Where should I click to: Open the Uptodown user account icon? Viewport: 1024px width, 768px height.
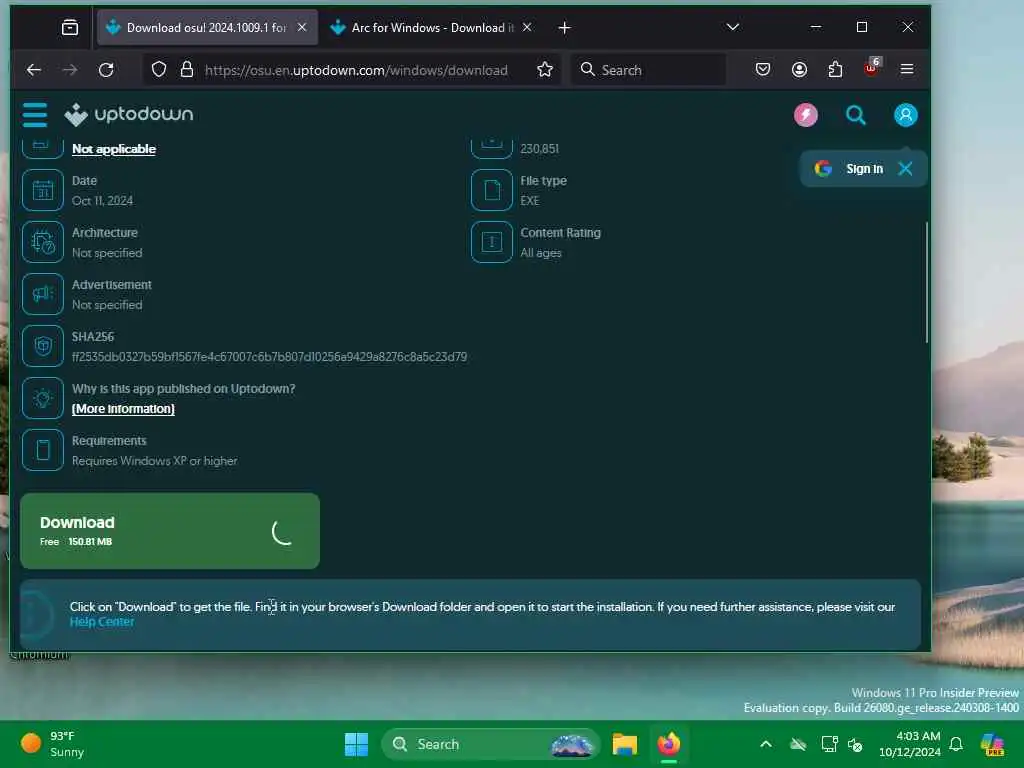pyautogui.click(x=905, y=115)
